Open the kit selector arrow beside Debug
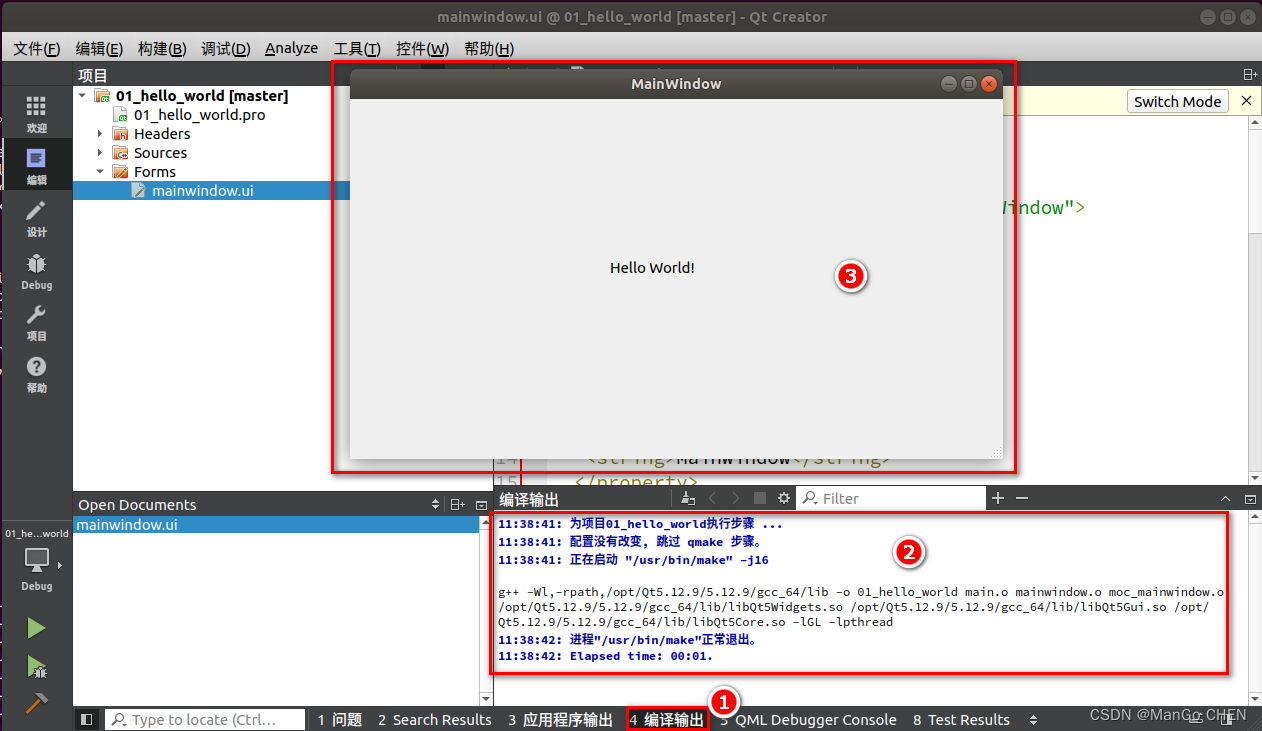The height and width of the screenshot is (731, 1262). 59,566
